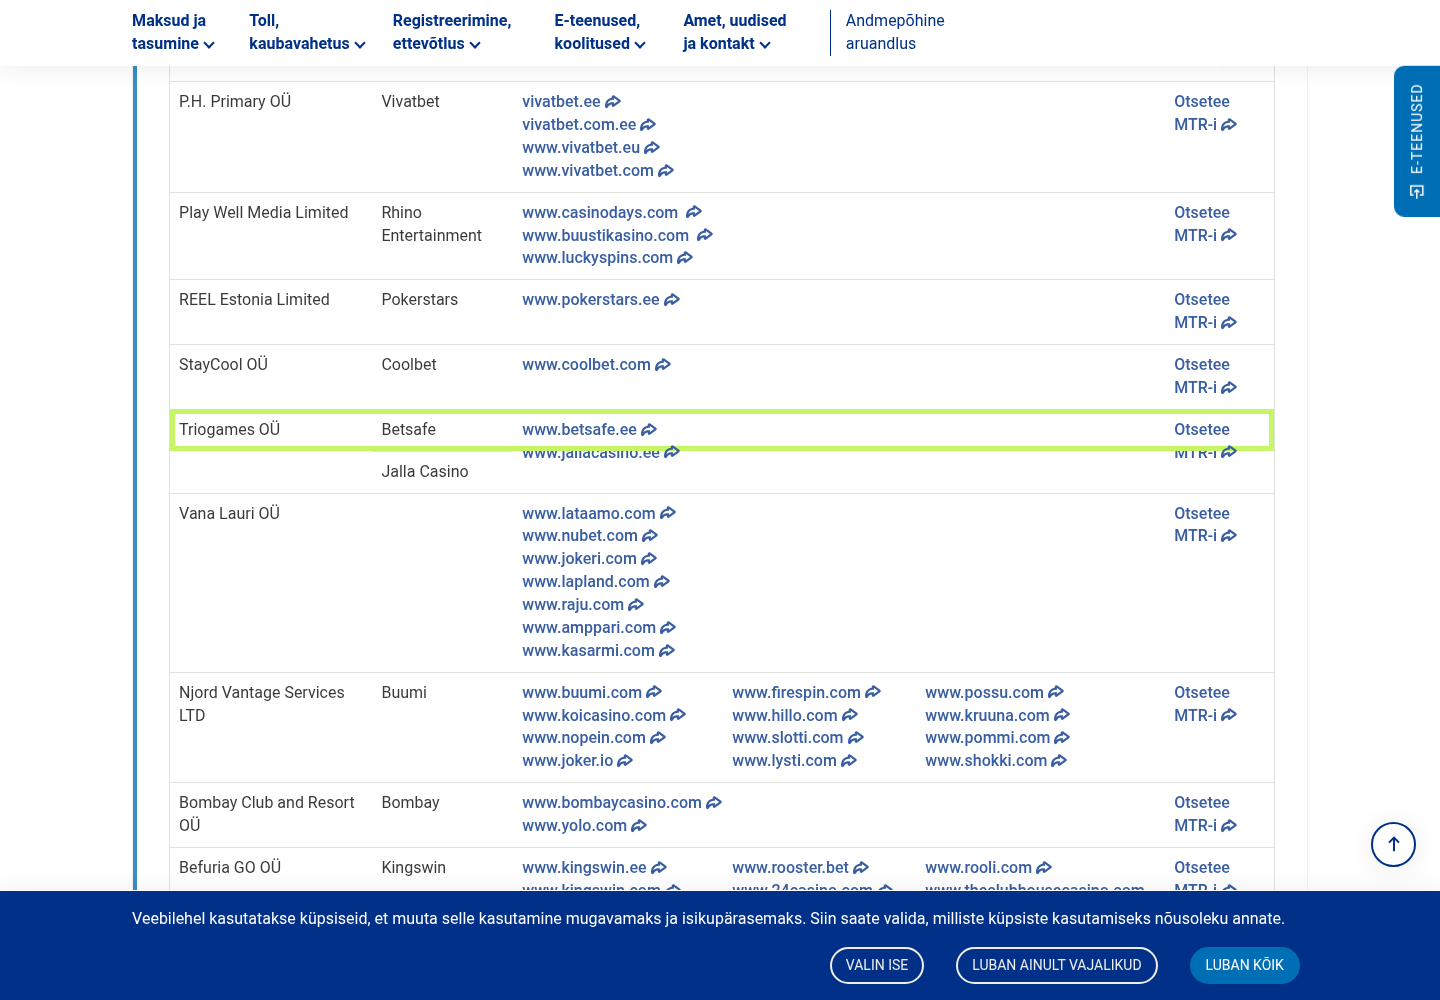Open the www.pokerstars.ee link
Screen dimensions: 1440x1000
pyautogui.click(x=600, y=300)
